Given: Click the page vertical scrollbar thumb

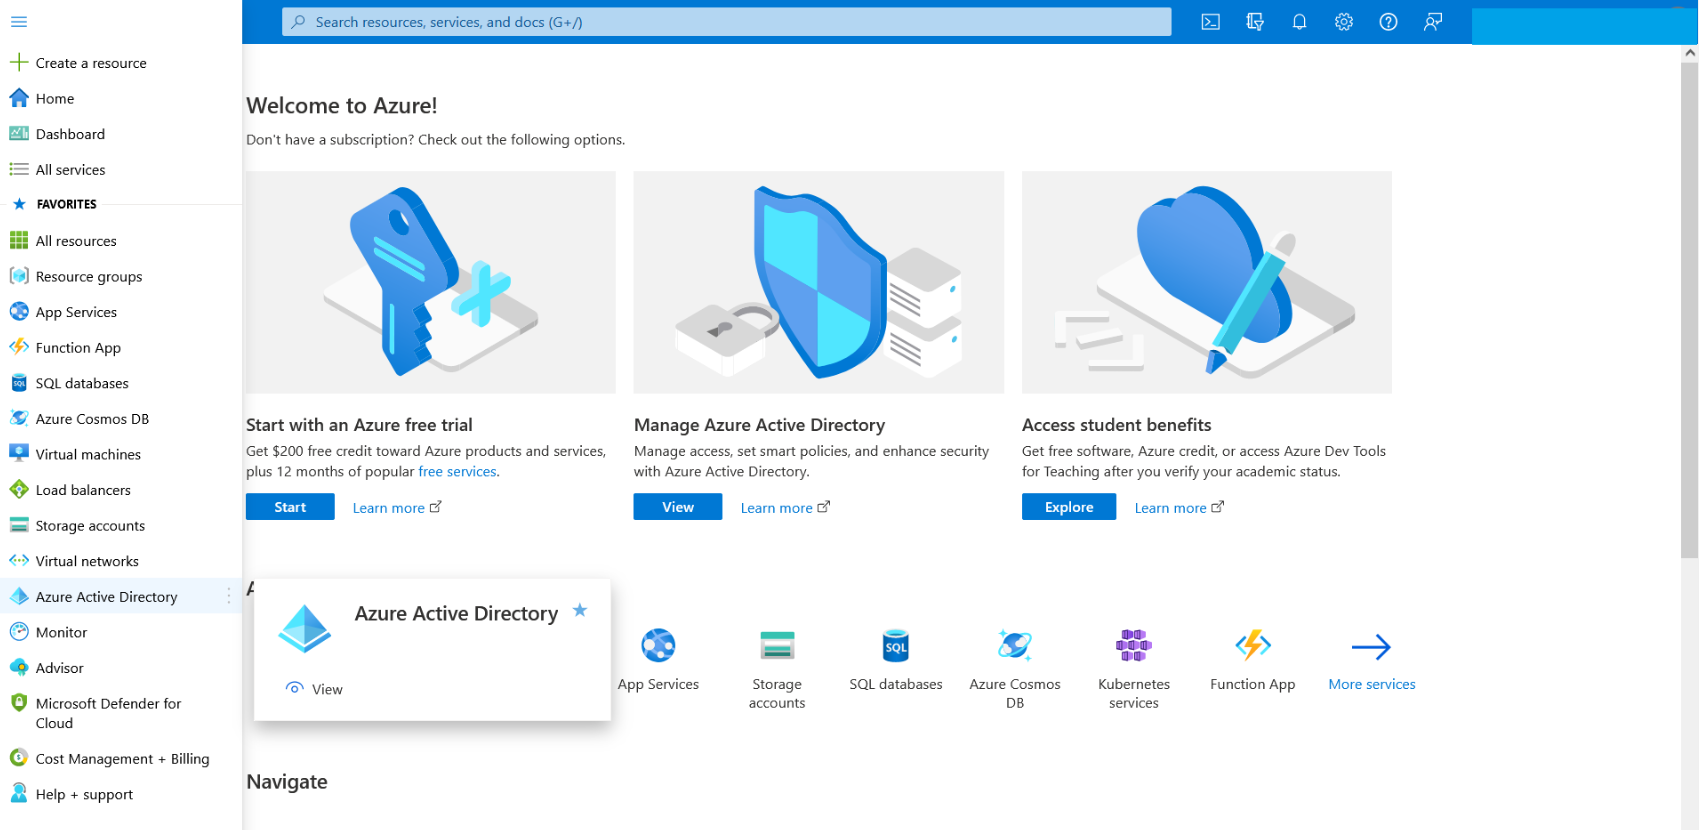Looking at the screenshot, I should pyautogui.click(x=1689, y=310).
